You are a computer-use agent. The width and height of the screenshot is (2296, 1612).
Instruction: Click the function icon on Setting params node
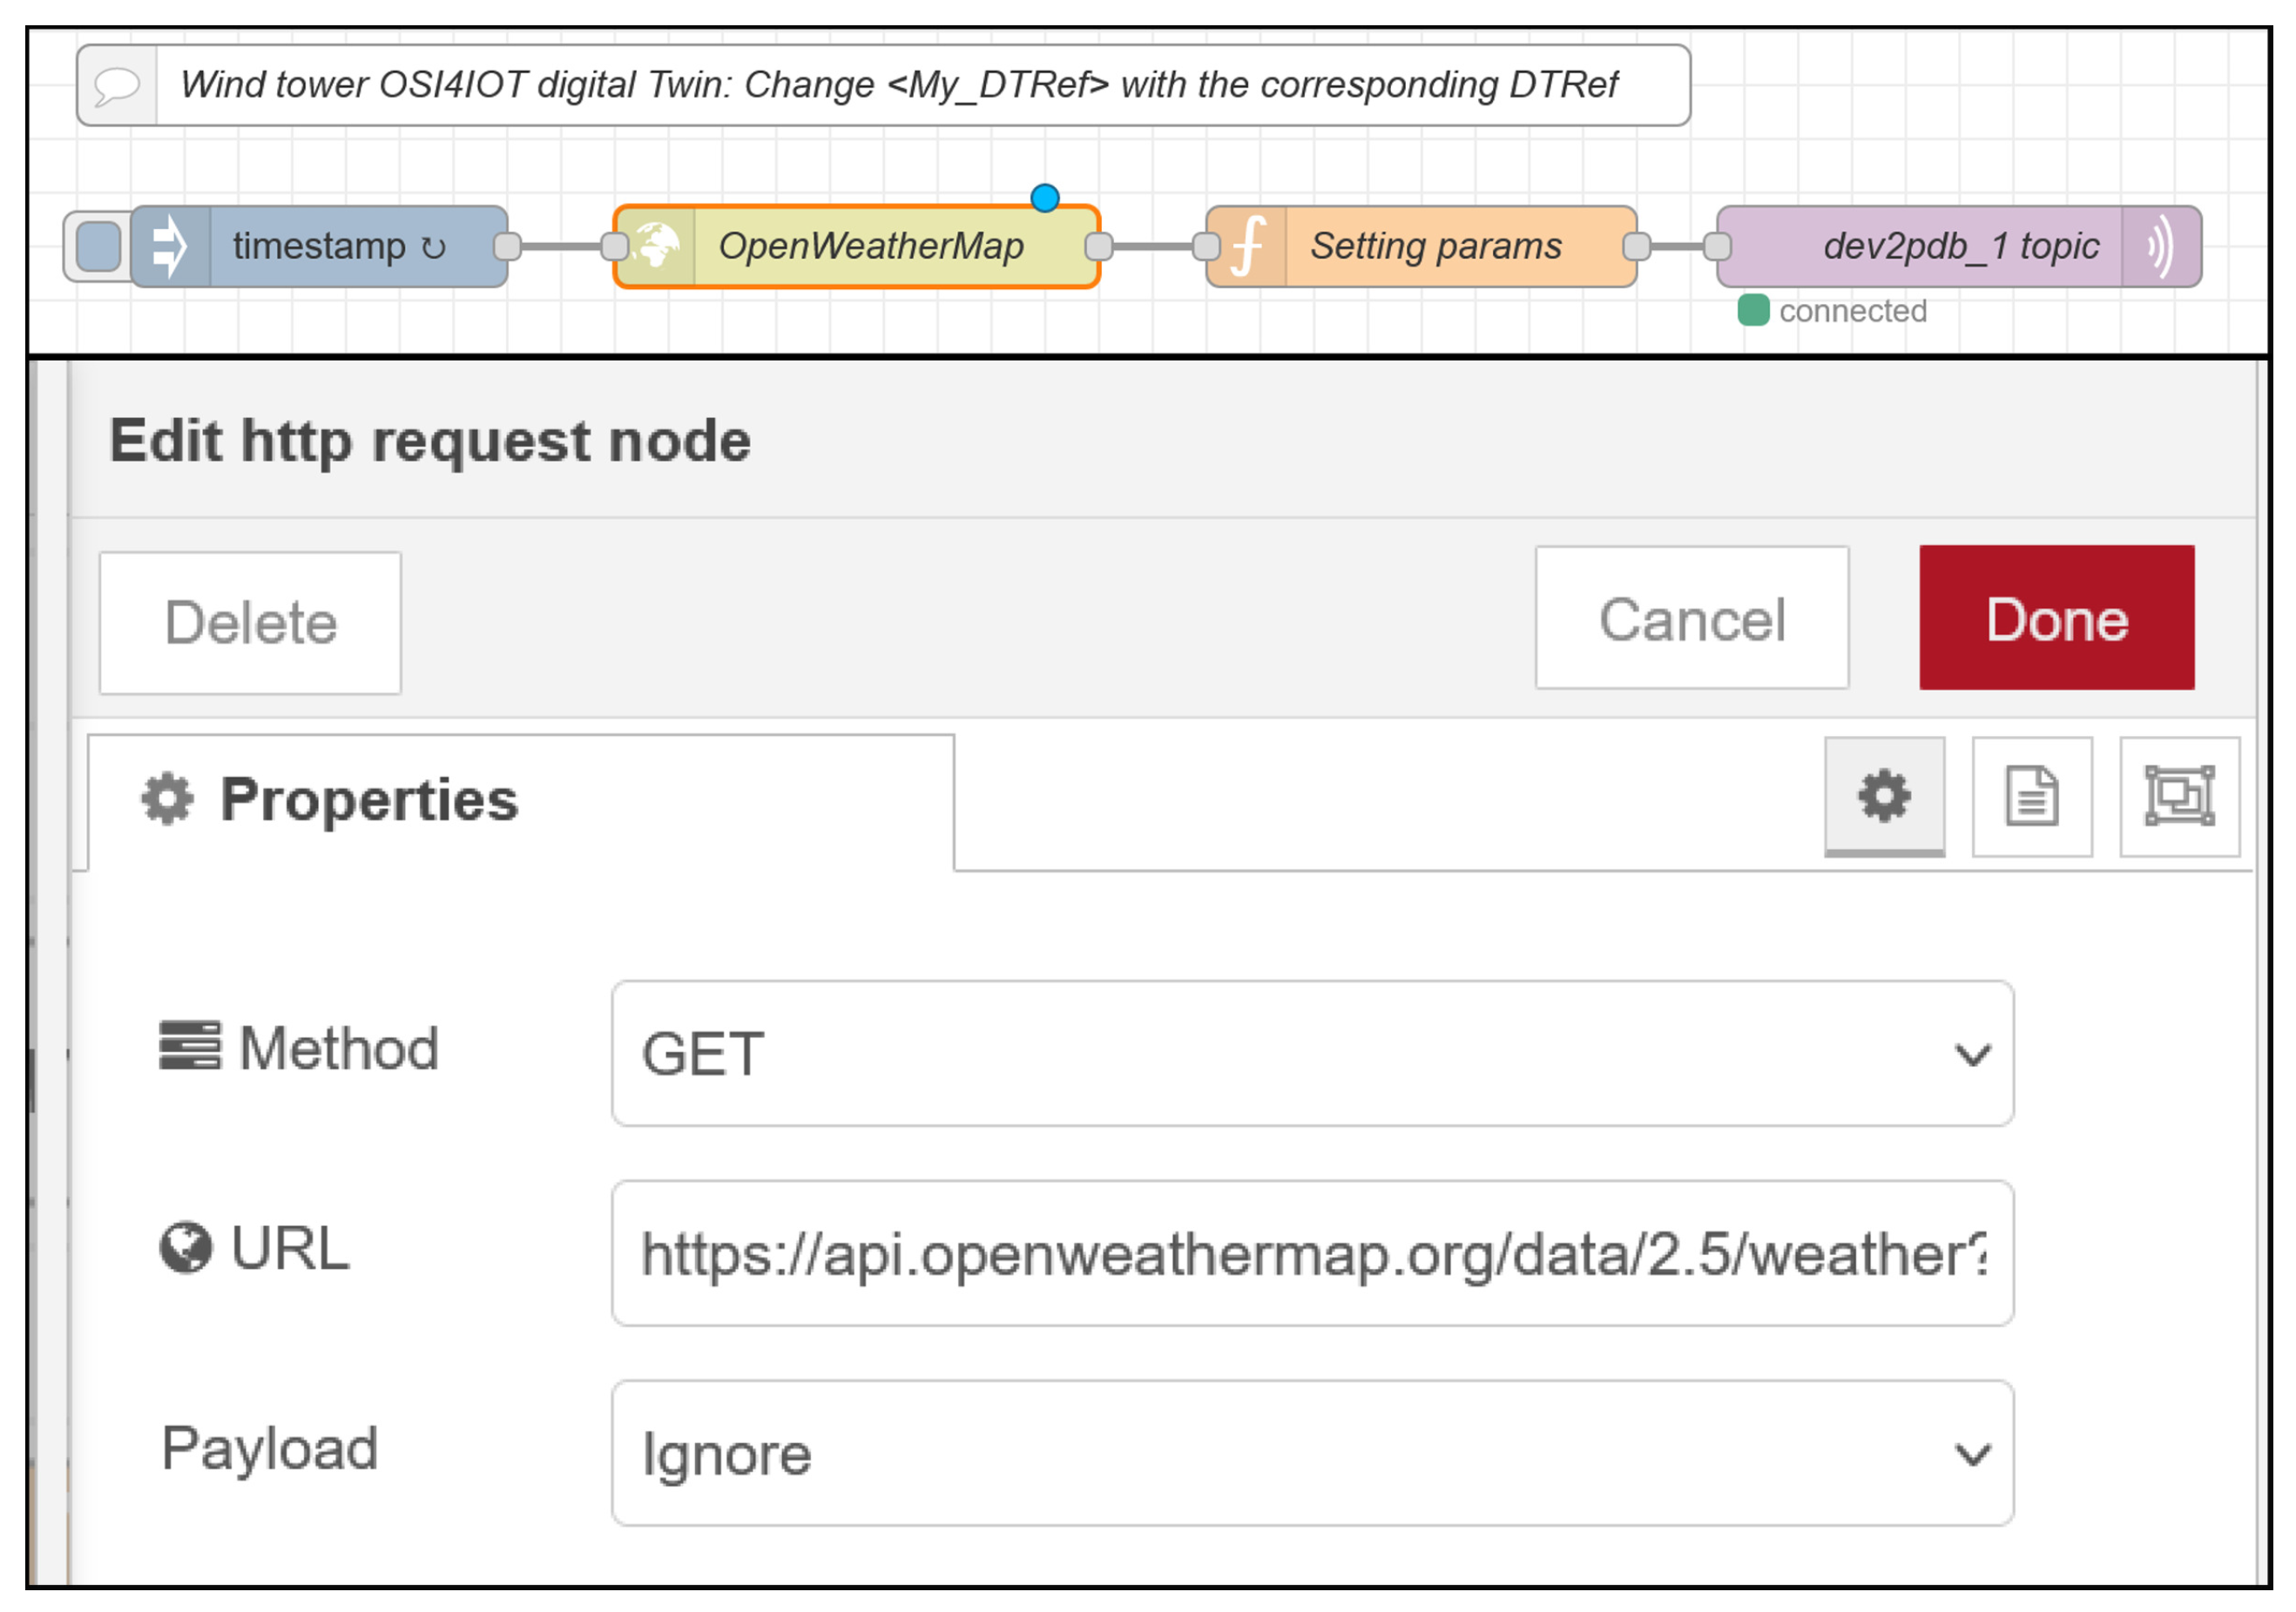(1247, 246)
